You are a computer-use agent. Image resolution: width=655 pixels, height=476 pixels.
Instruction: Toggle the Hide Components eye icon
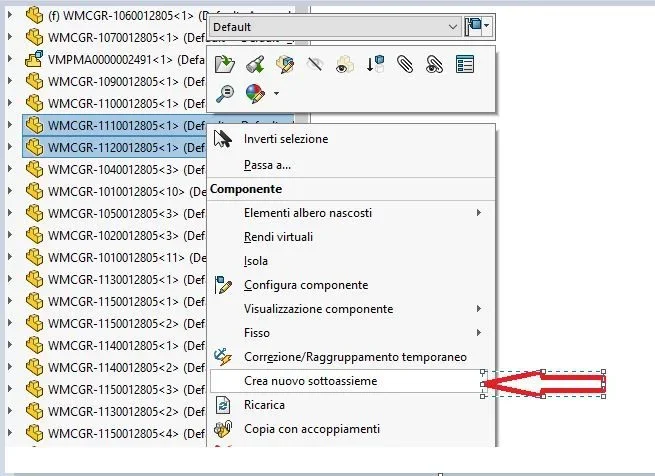(x=315, y=65)
